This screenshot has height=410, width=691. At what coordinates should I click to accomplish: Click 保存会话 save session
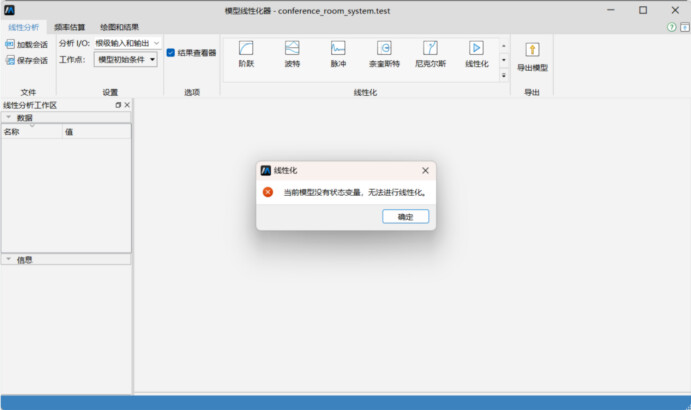pos(26,60)
